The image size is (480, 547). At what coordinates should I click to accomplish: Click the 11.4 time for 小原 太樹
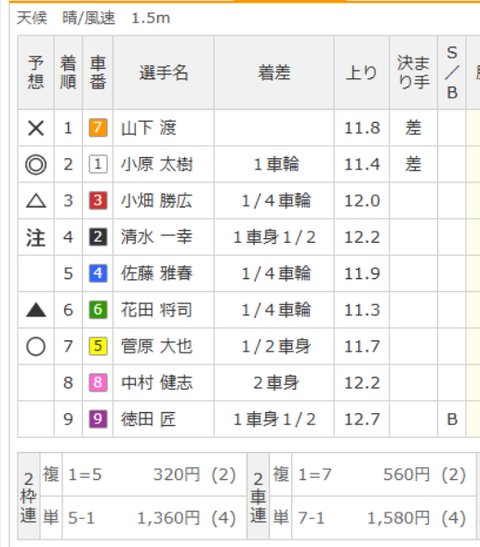click(362, 164)
